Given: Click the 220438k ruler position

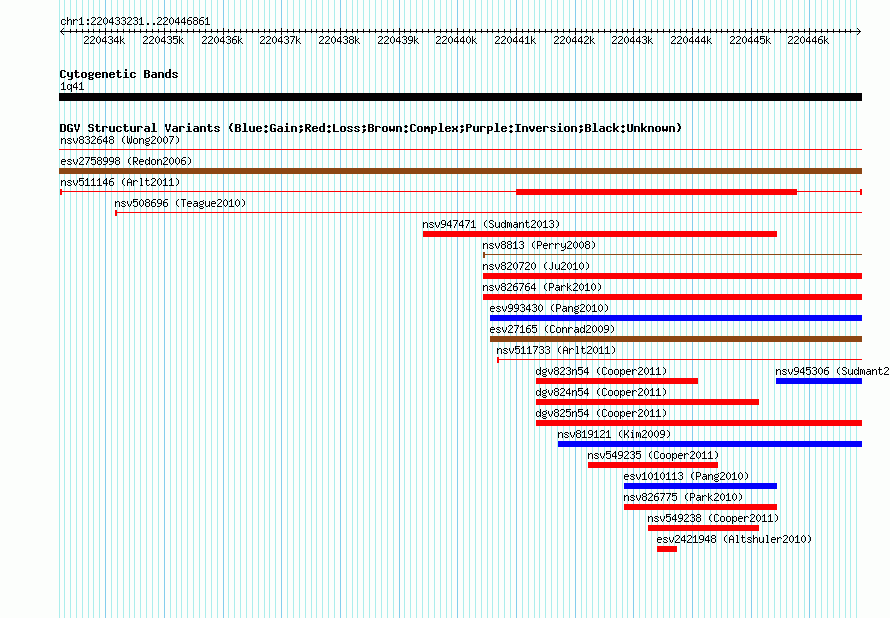Looking at the screenshot, I should click(x=339, y=40).
